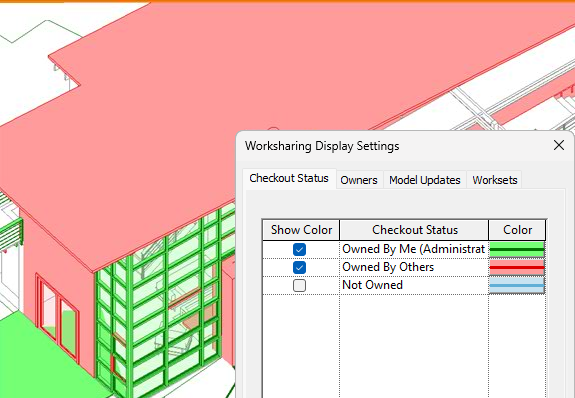Click the green Owned By Me color swatch
Image resolution: width=575 pixels, height=398 pixels.
pos(517,249)
